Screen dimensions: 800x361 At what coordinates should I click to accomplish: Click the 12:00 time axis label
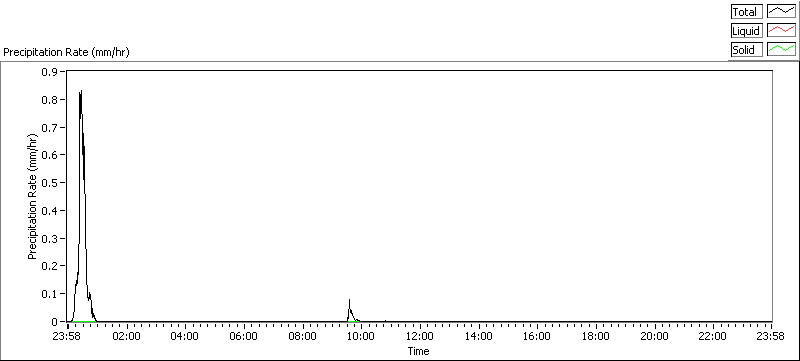pos(419,336)
